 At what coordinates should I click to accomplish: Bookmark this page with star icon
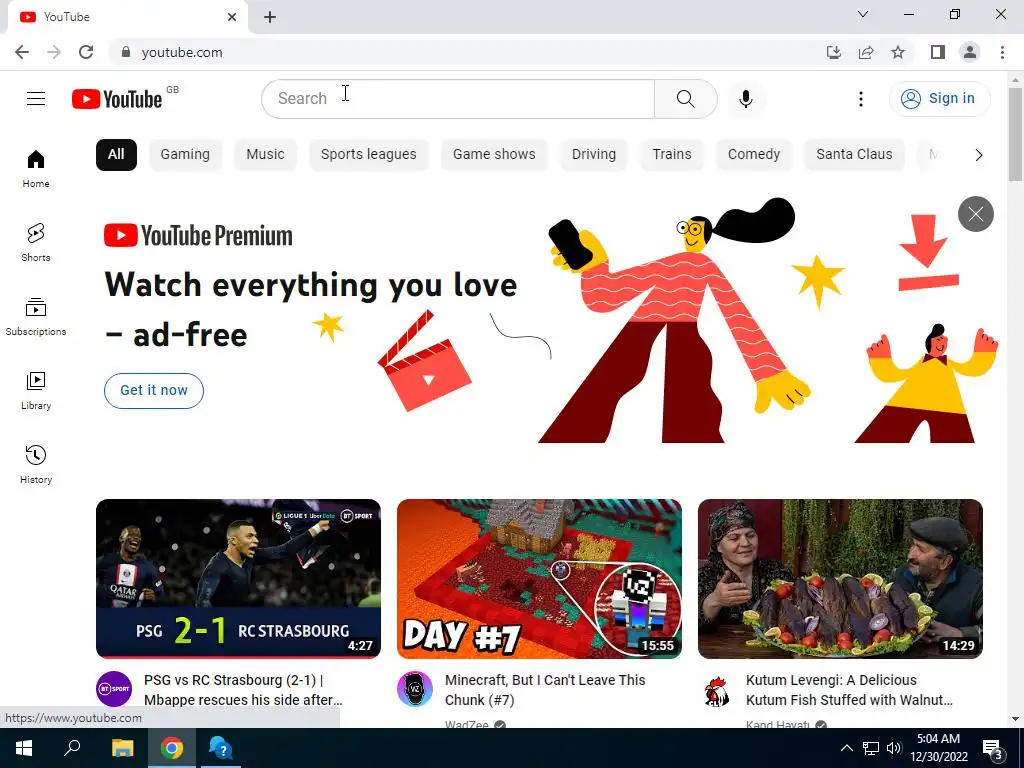898,52
